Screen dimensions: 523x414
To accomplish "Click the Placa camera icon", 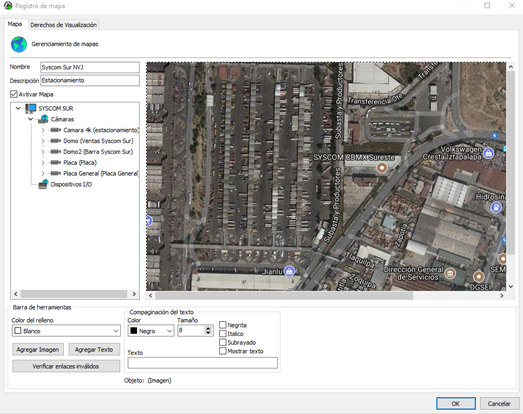I will click(x=55, y=162).
